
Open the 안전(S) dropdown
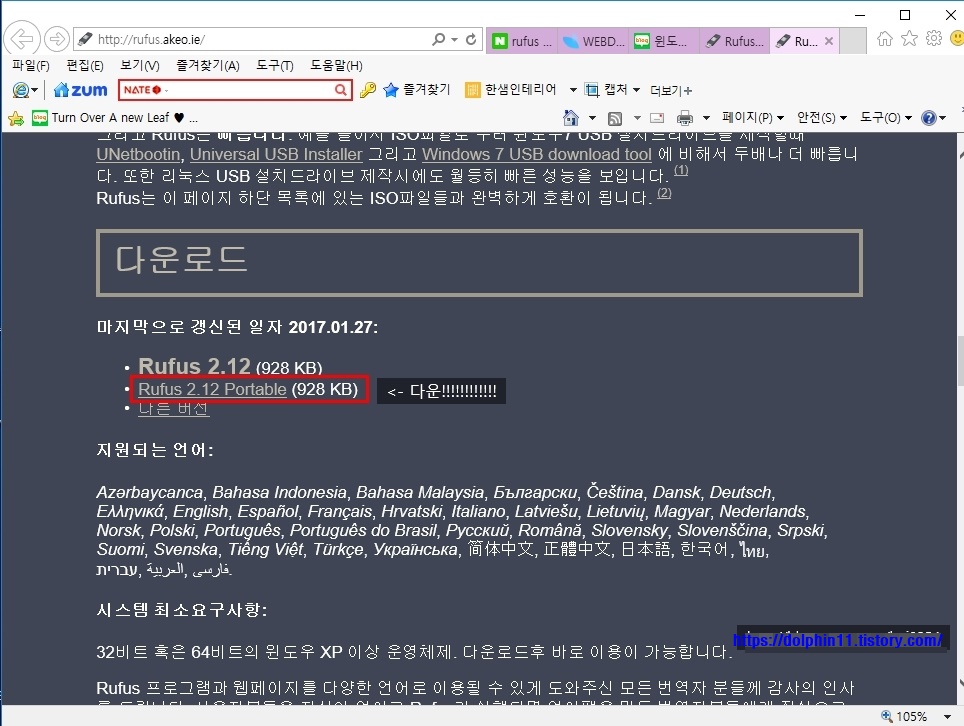822,117
